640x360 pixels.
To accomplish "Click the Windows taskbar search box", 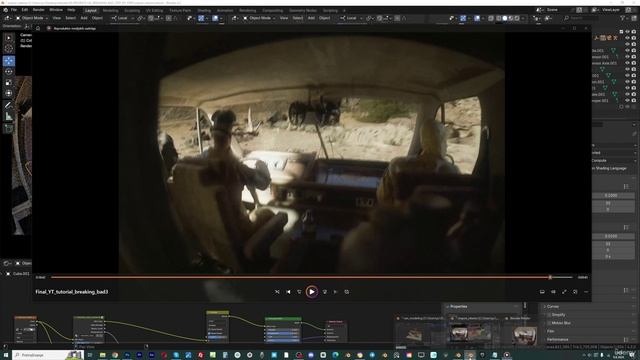I will click(x=48, y=355).
